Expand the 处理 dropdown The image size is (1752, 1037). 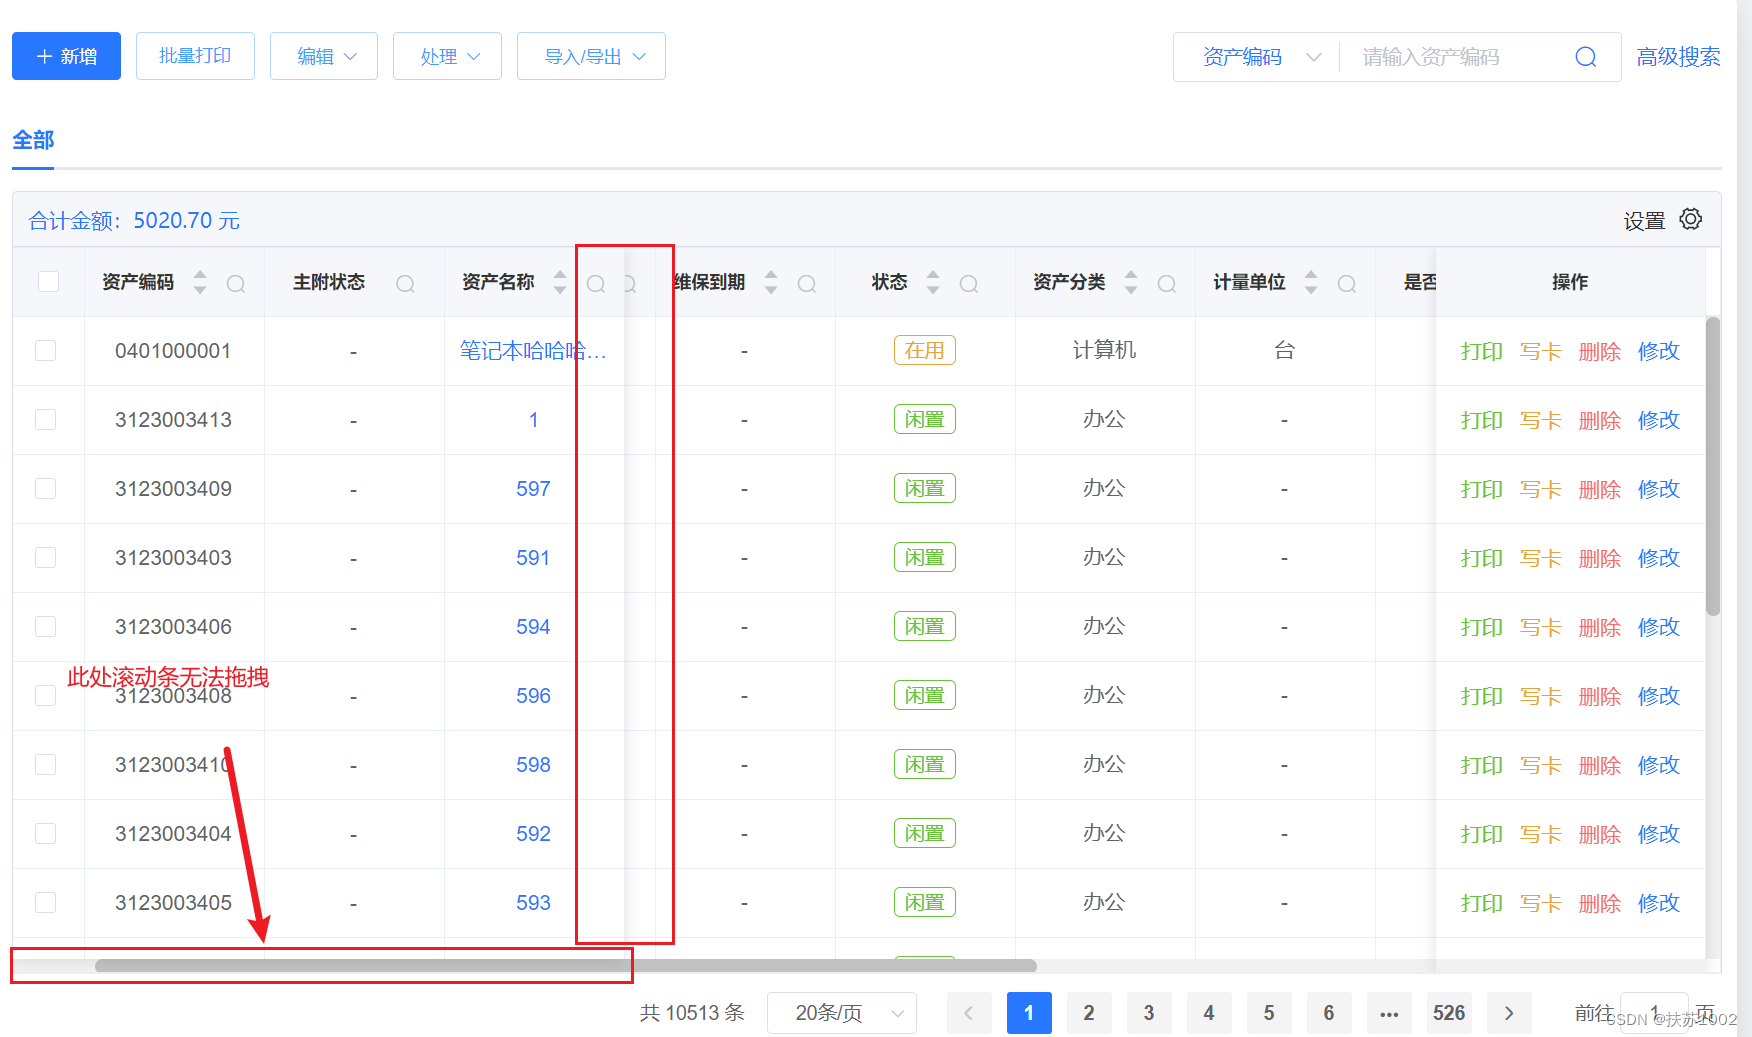click(447, 56)
